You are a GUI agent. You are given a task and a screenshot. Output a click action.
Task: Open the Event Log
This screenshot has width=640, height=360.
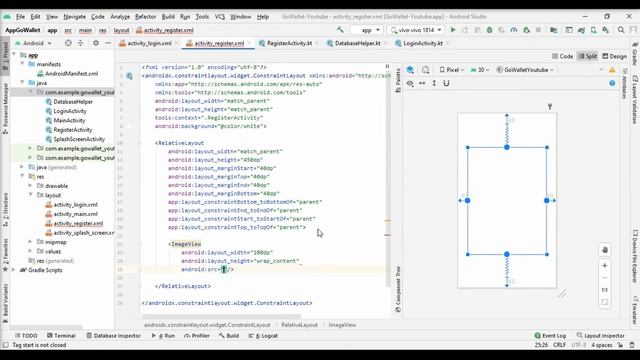point(550,336)
